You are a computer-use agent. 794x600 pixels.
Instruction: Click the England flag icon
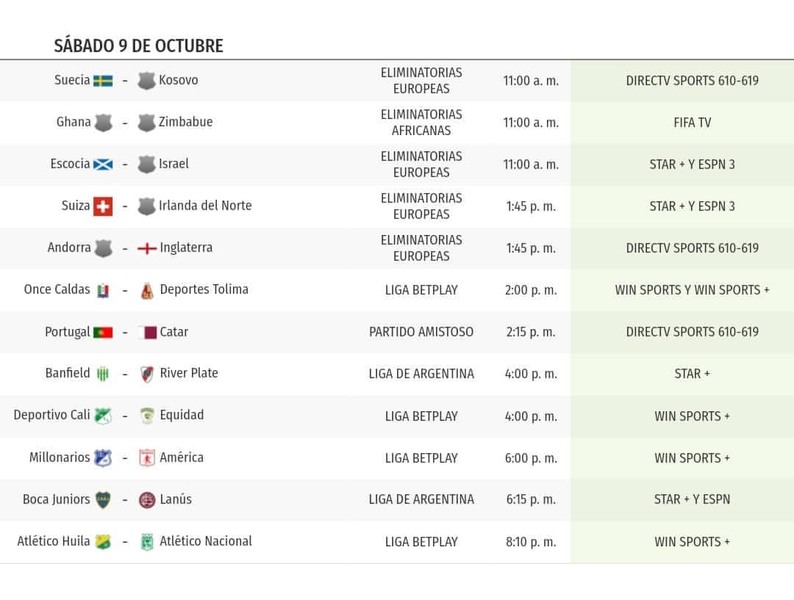(147, 248)
